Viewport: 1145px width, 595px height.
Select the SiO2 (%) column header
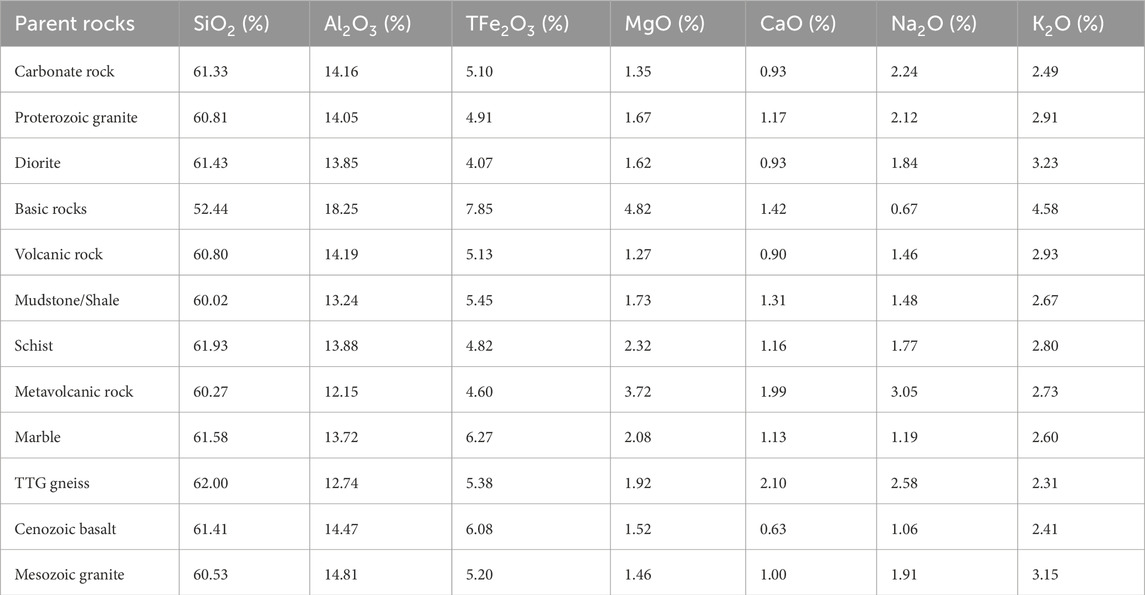232,23
